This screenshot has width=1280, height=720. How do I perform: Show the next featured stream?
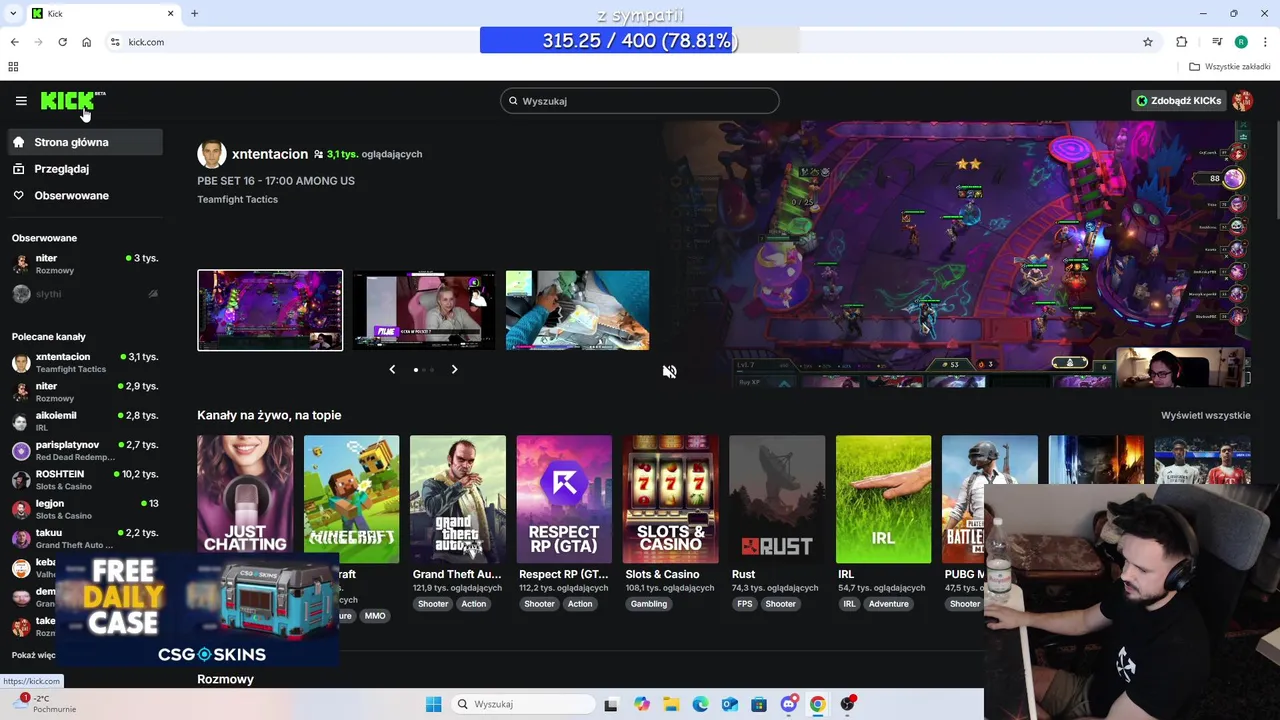click(454, 369)
